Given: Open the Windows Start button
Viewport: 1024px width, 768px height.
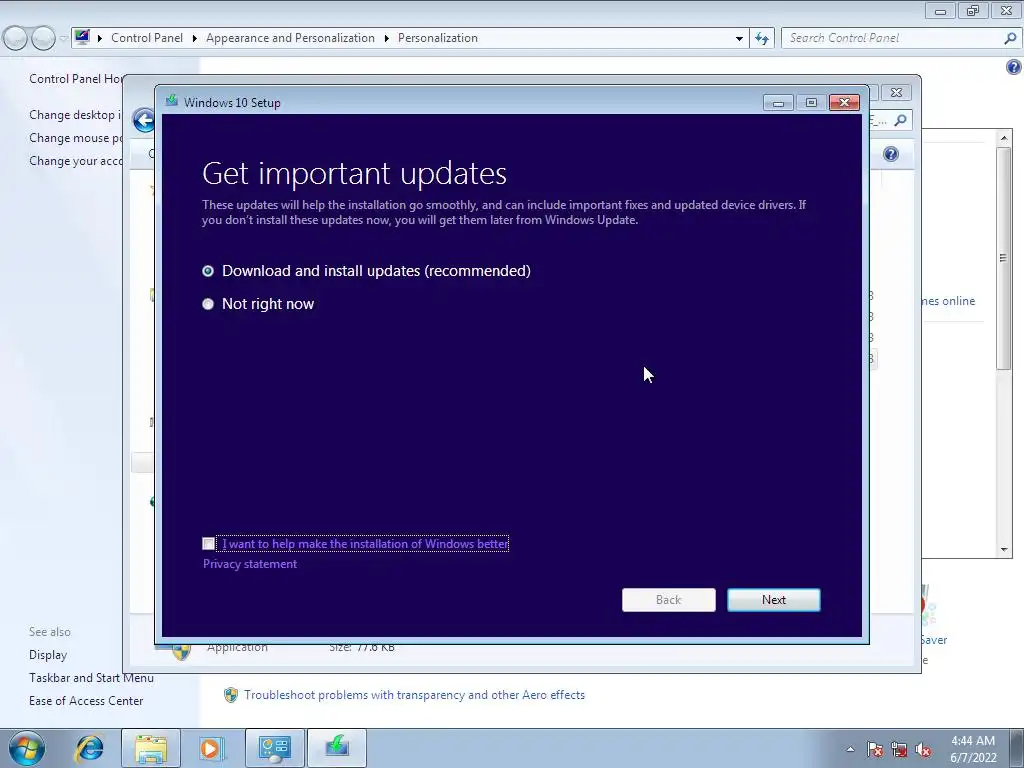Looking at the screenshot, I should coord(26,748).
